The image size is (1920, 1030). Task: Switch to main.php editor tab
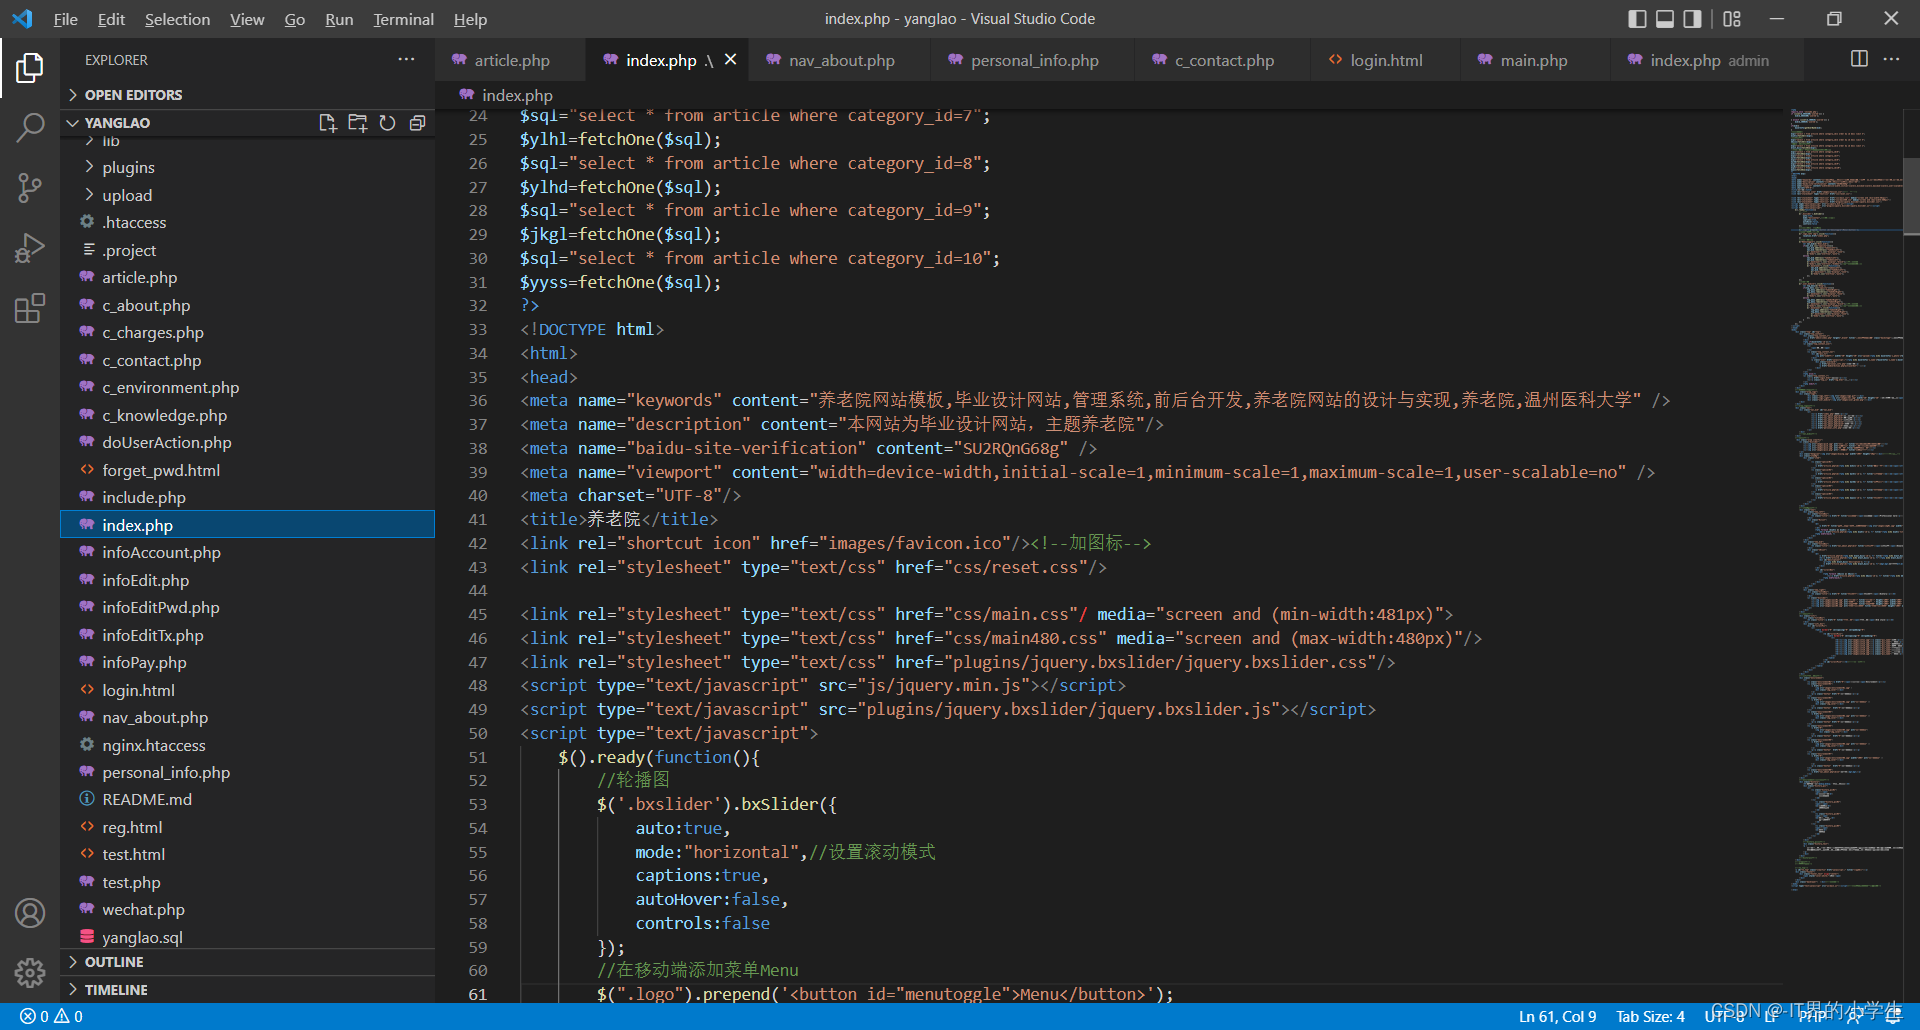coord(1533,61)
